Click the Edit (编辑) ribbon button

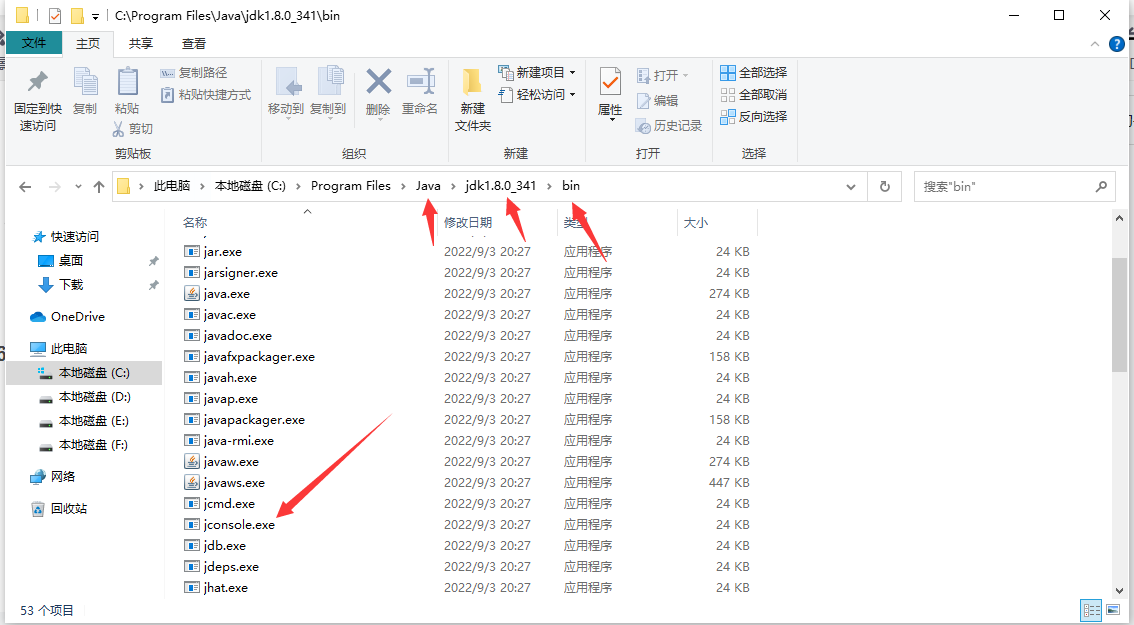657,101
